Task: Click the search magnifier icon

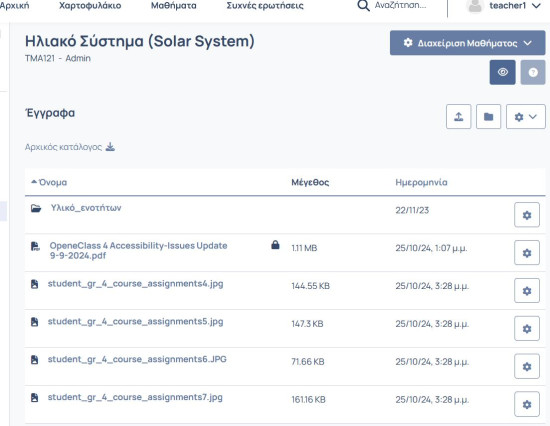Action: coord(363,6)
